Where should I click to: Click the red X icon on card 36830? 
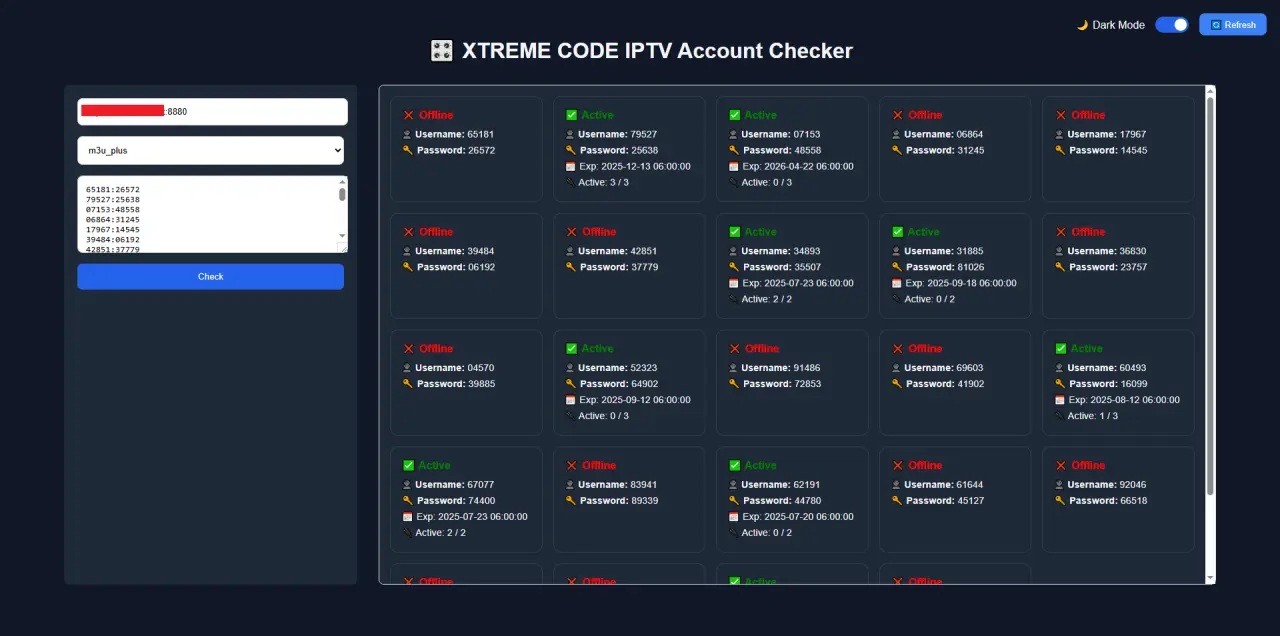1060,232
